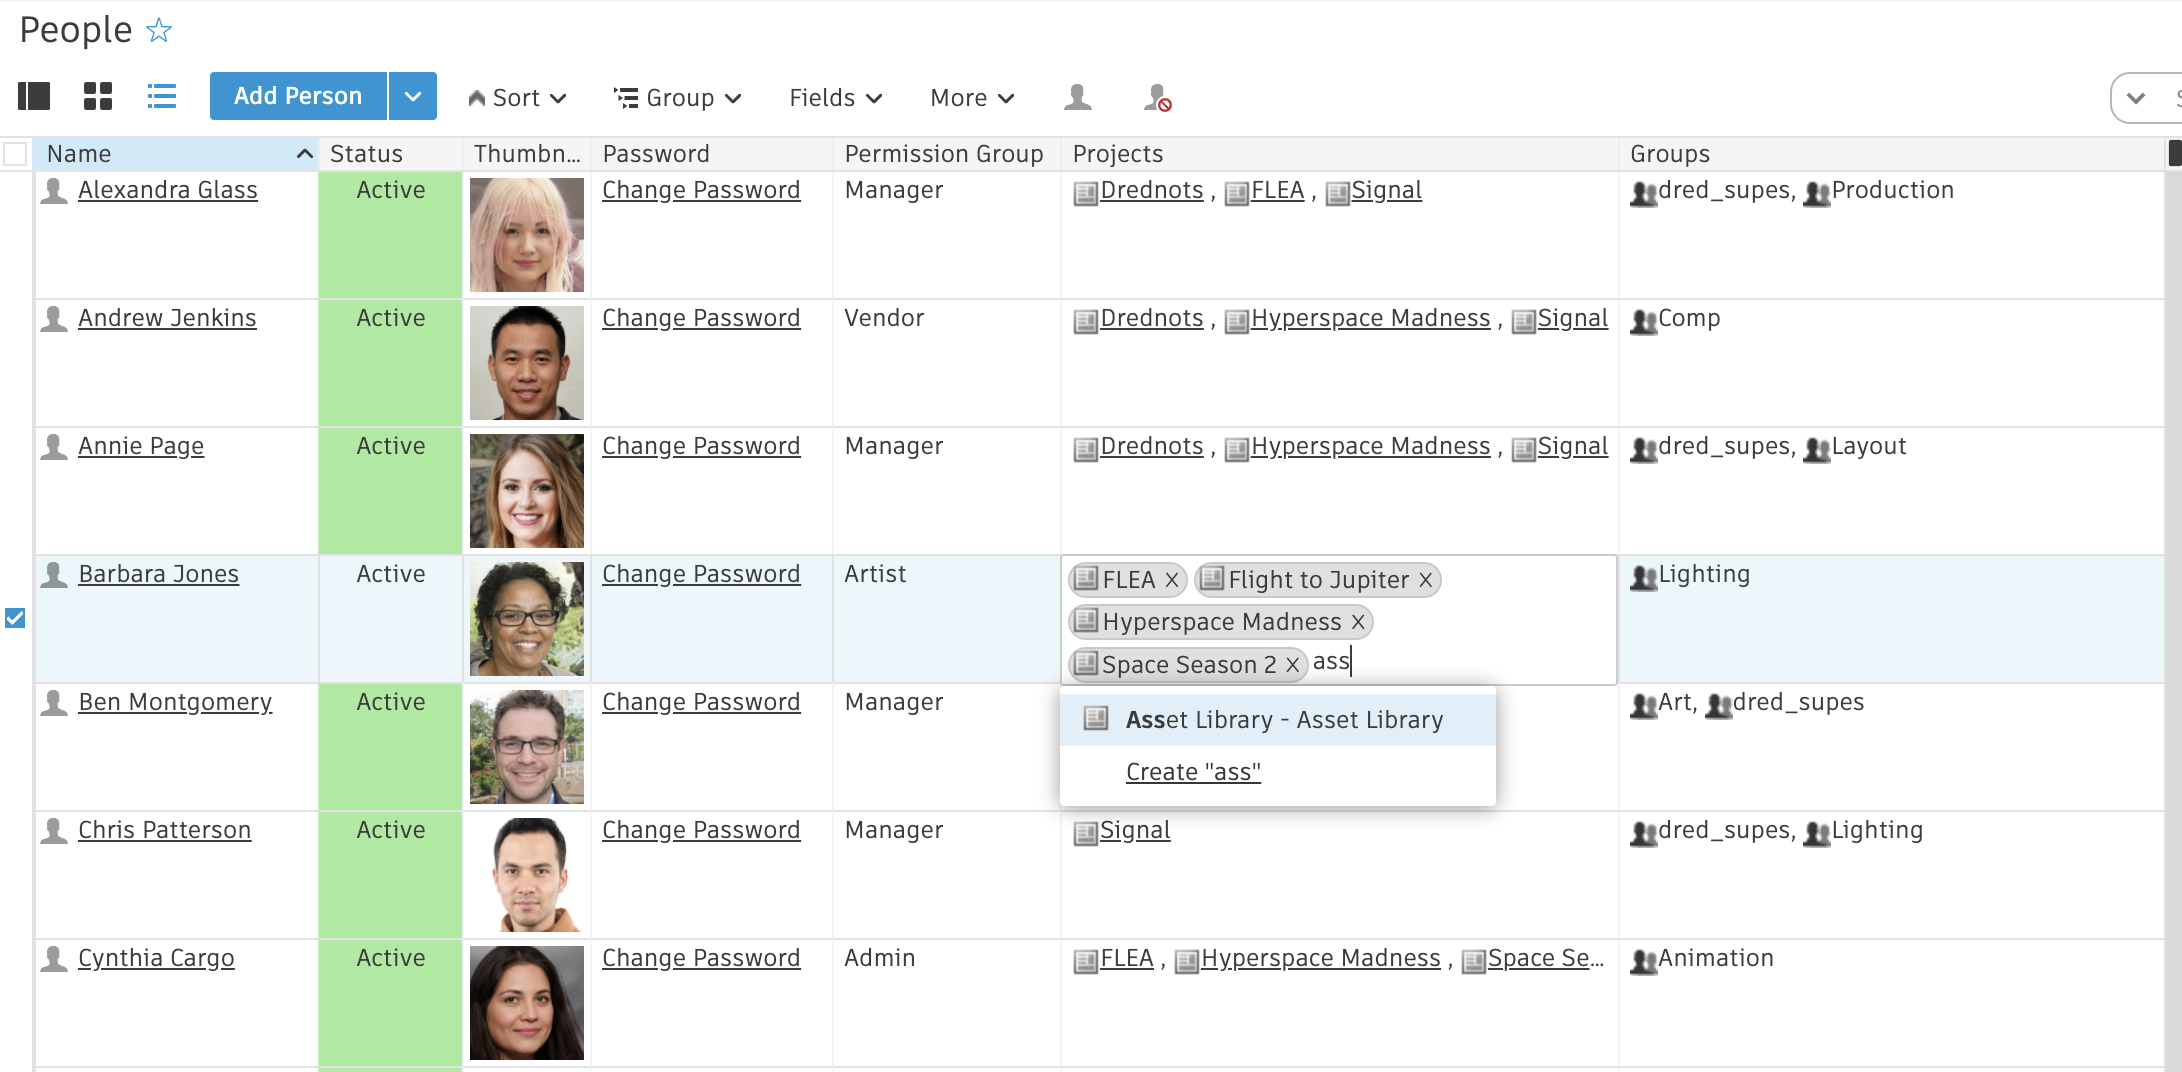Screen dimensions: 2182x1072
Task: Select Asset Library from suggestions
Action: point(1283,720)
